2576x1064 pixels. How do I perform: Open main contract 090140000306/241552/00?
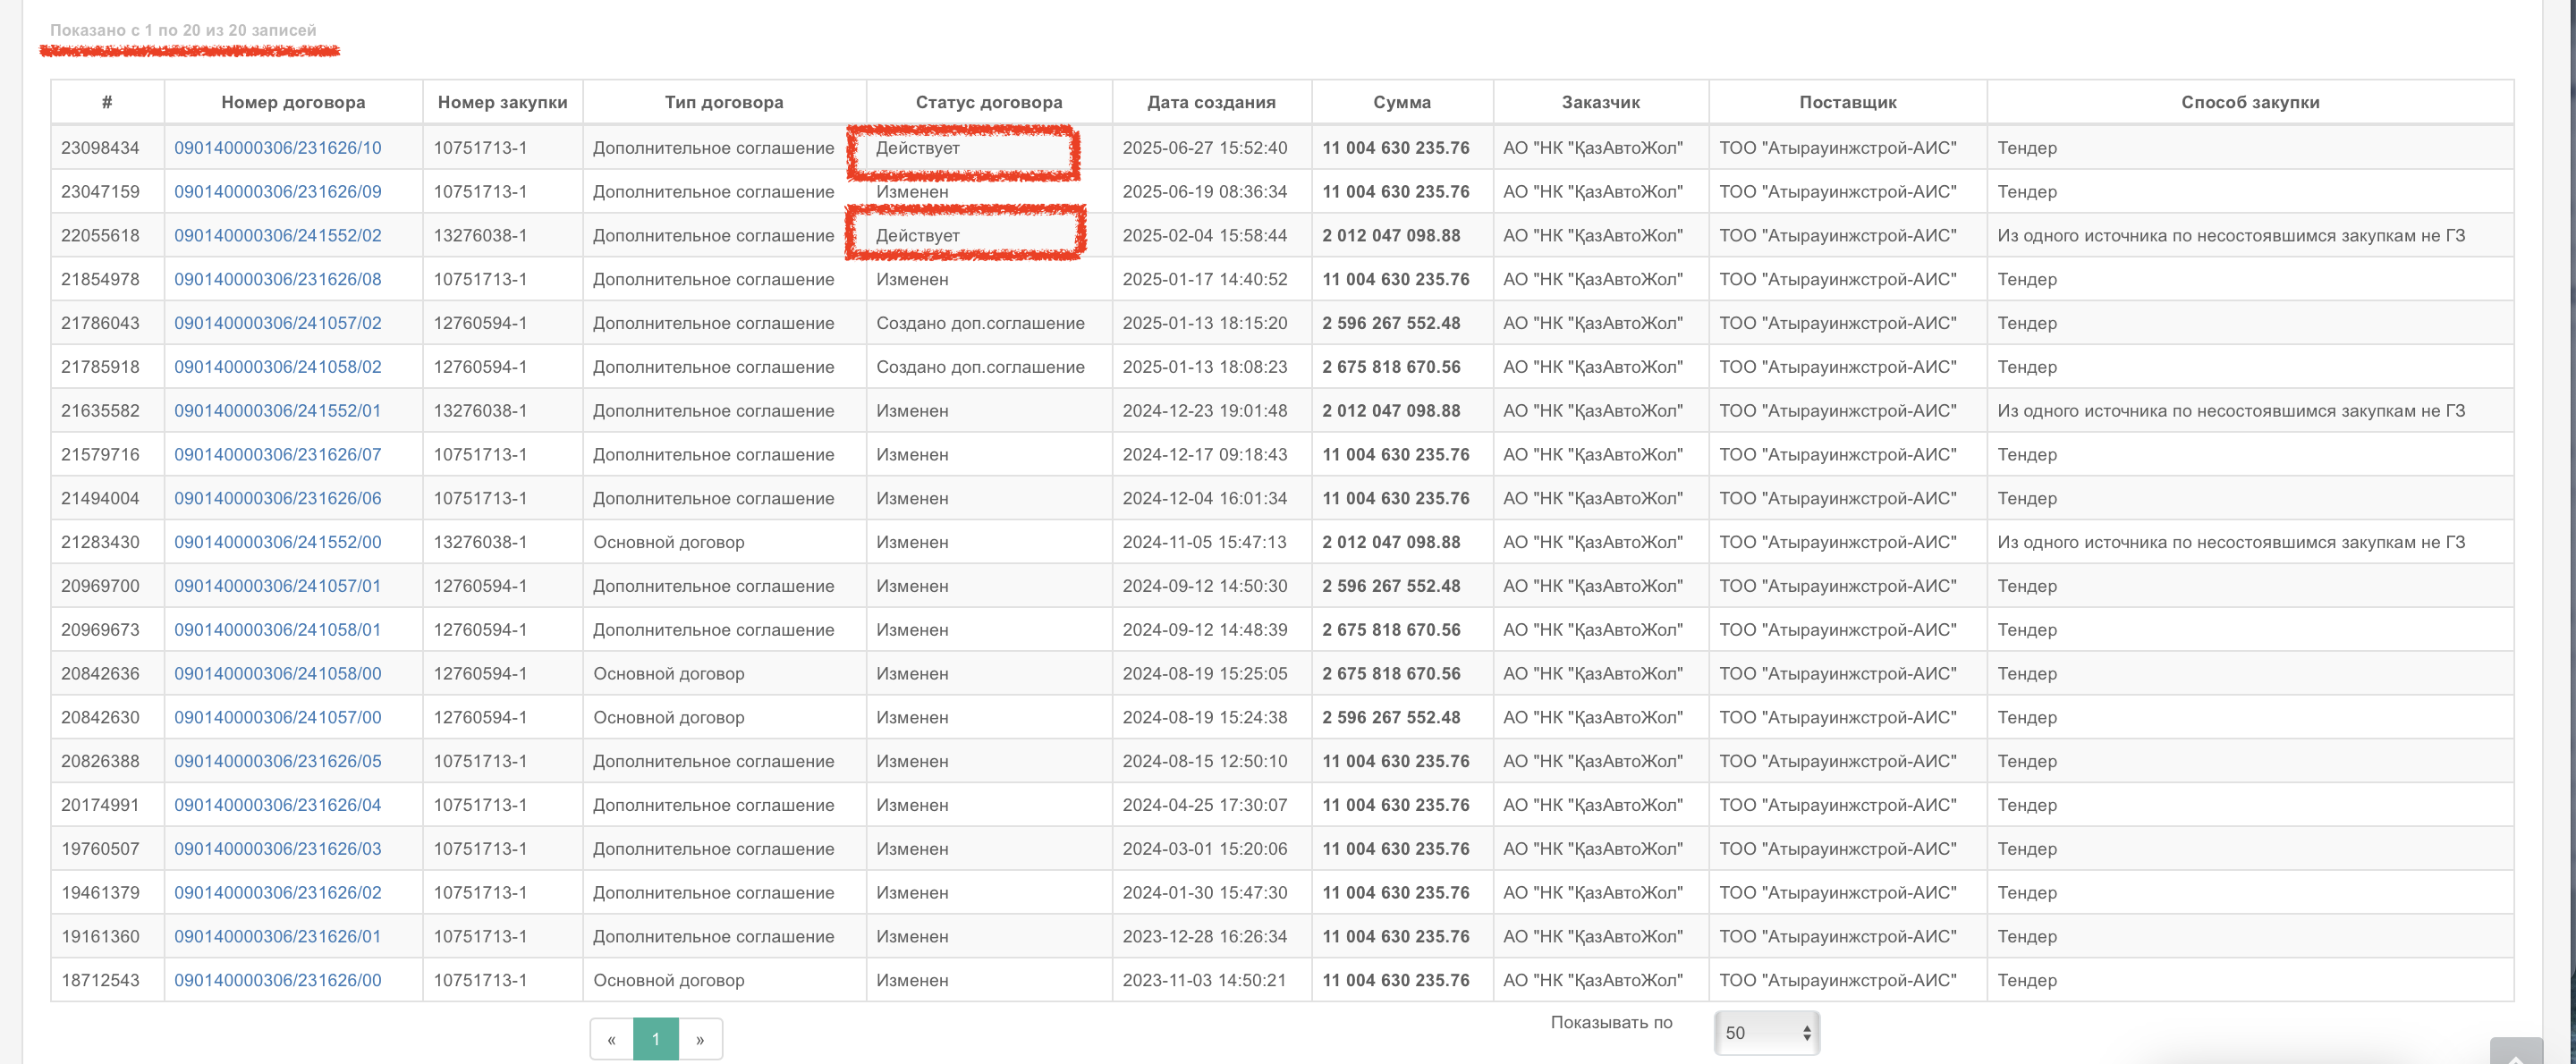point(278,542)
